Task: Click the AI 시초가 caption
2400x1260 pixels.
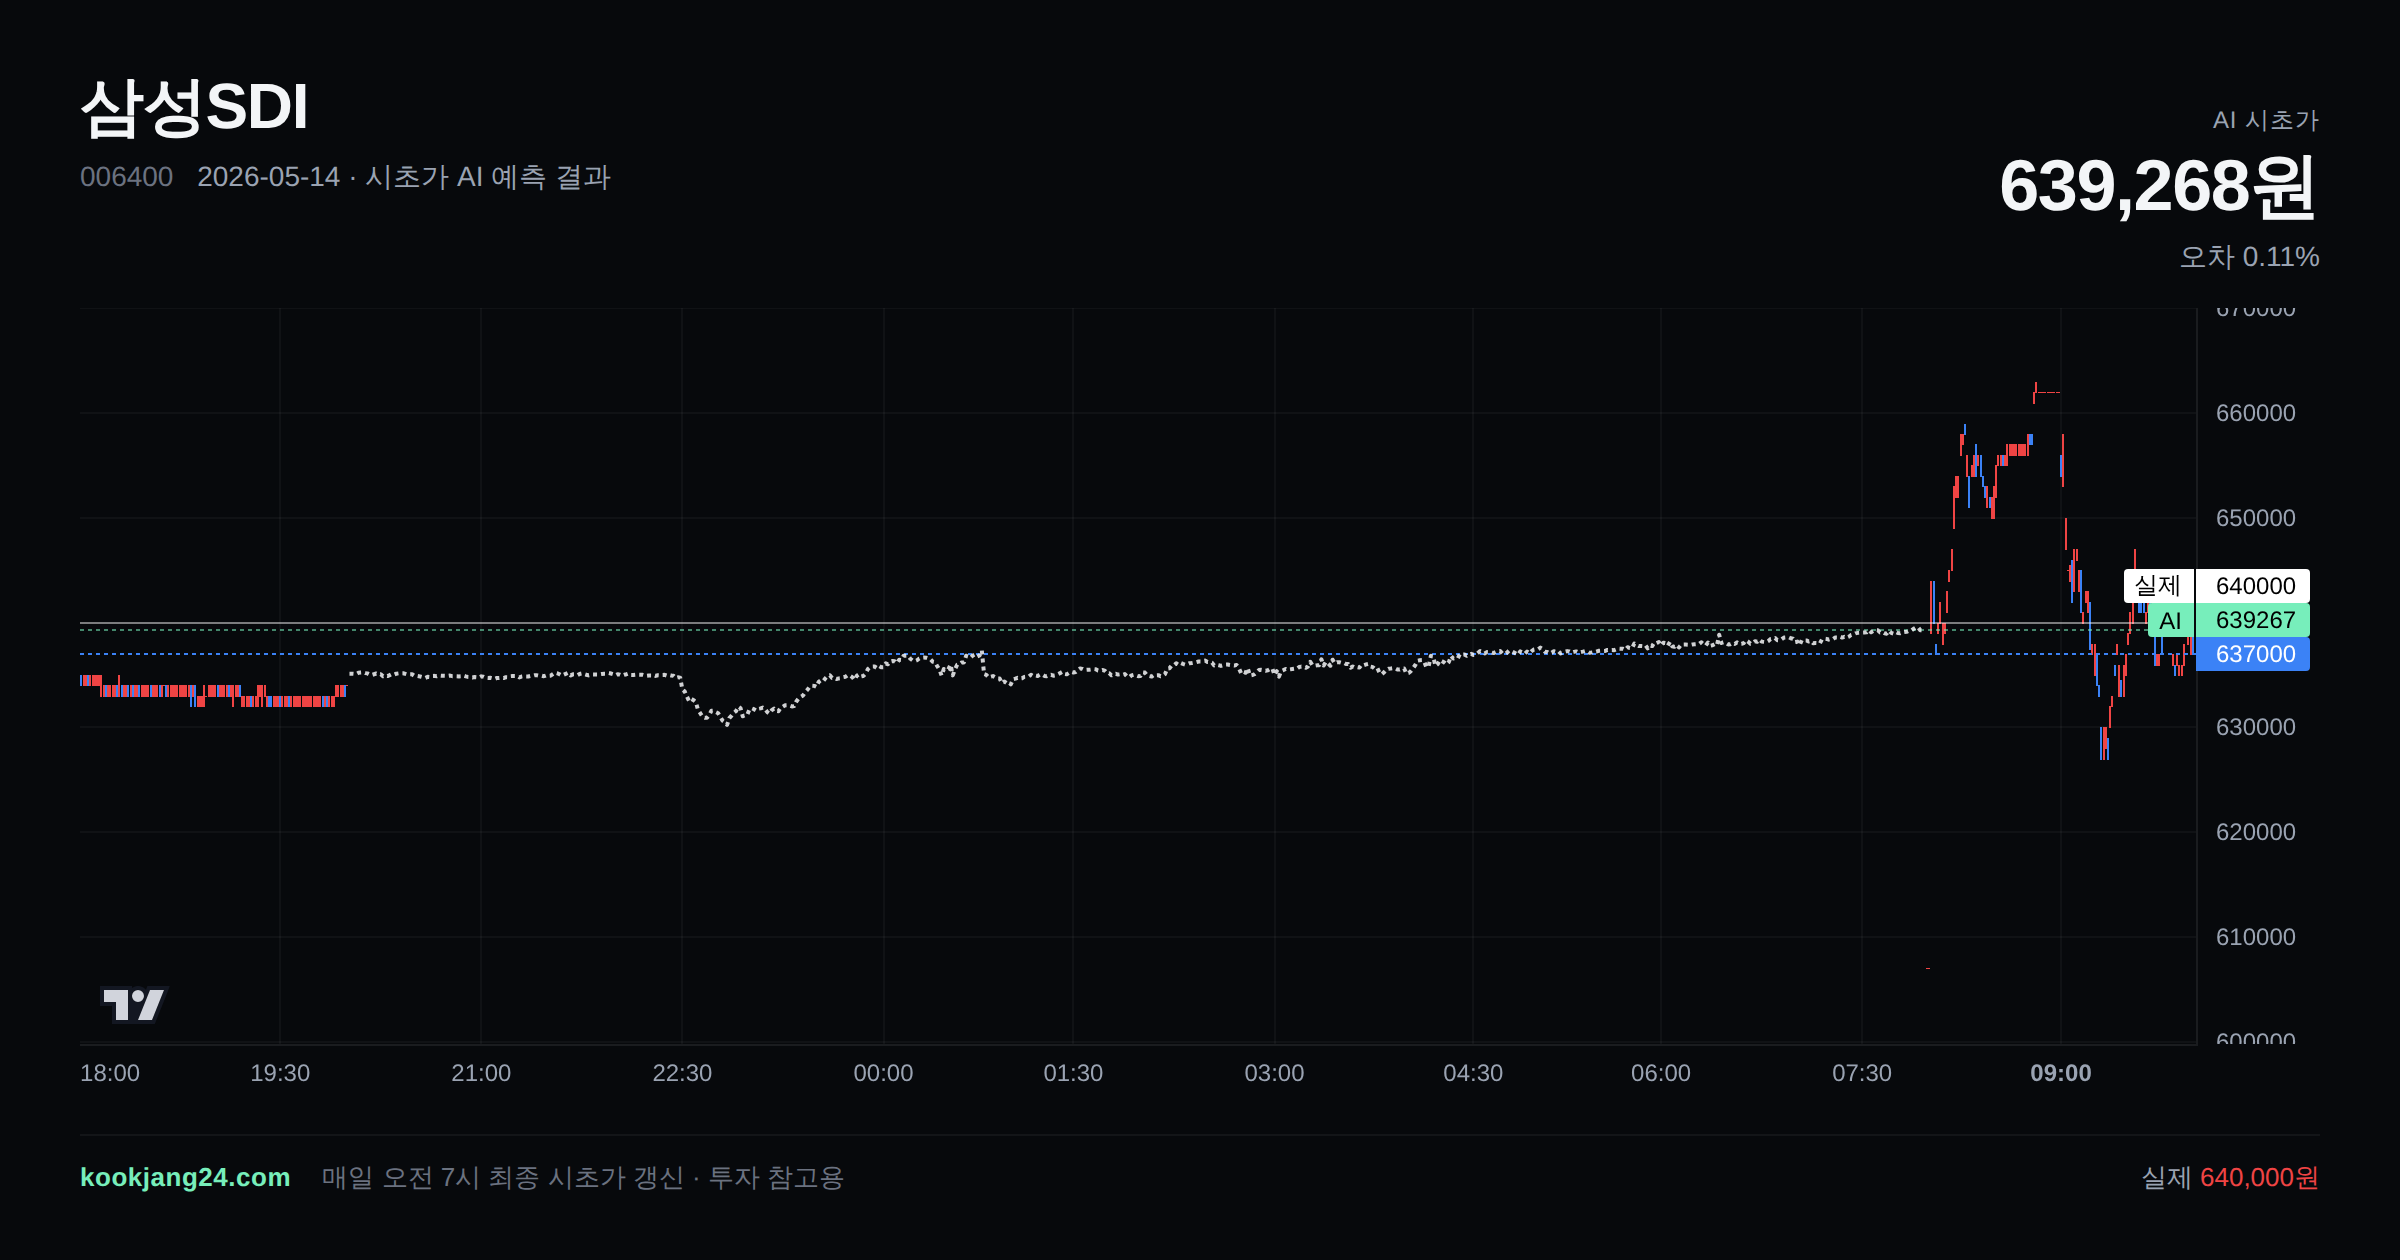Action: (2265, 120)
